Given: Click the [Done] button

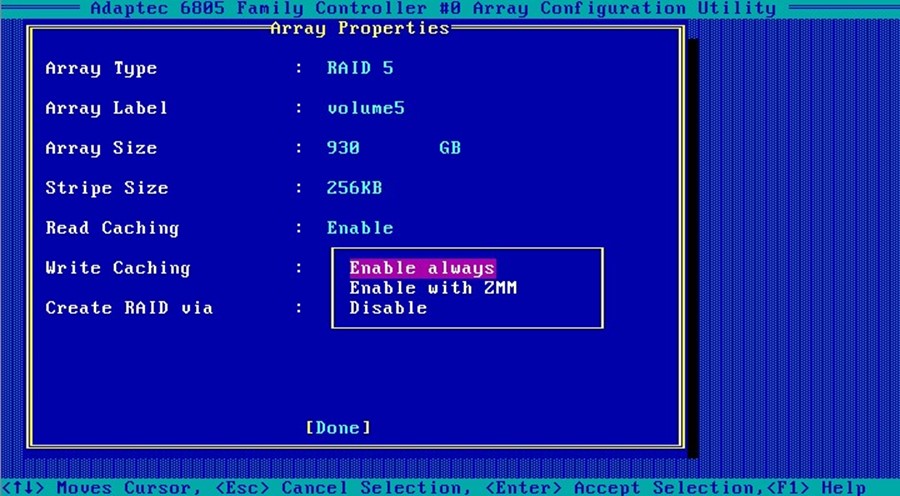Looking at the screenshot, I should (x=338, y=428).
